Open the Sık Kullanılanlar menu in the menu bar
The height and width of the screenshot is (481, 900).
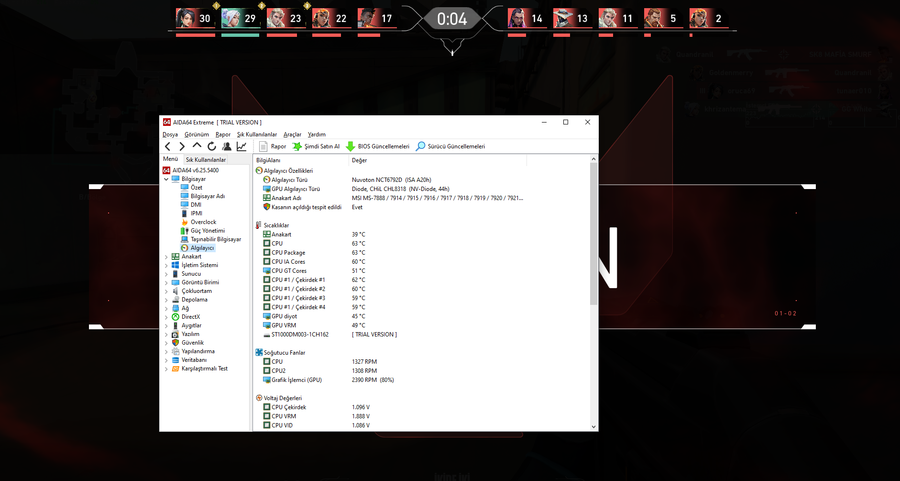(x=257, y=134)
